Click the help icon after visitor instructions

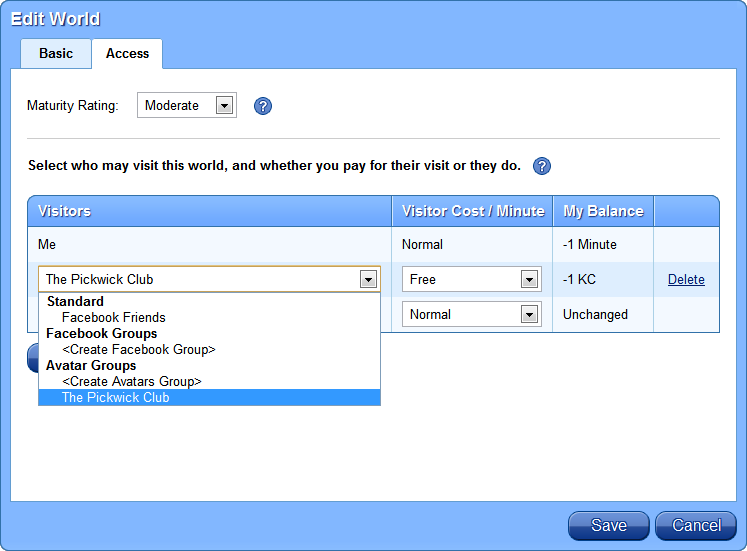pyautogui.click(x=542, y=166)
